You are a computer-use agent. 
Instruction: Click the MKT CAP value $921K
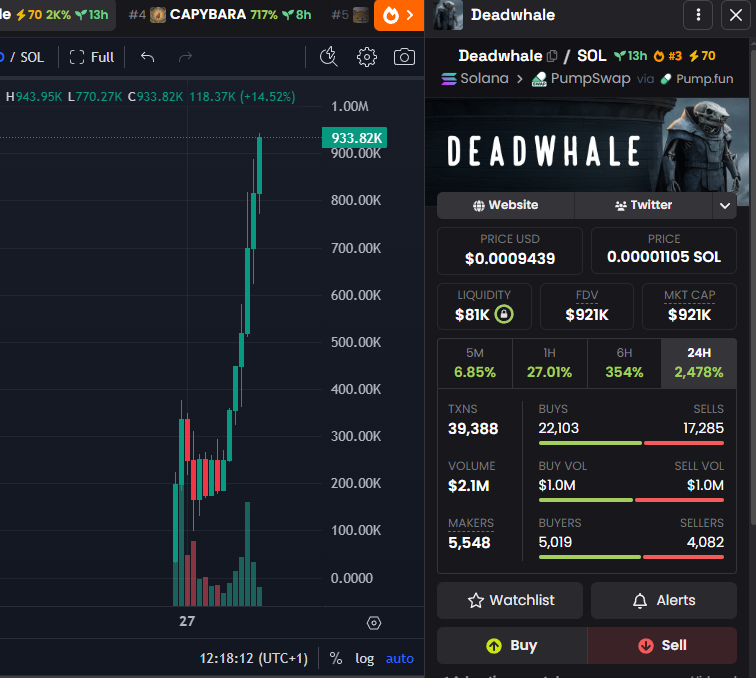(x=689, y=315)
